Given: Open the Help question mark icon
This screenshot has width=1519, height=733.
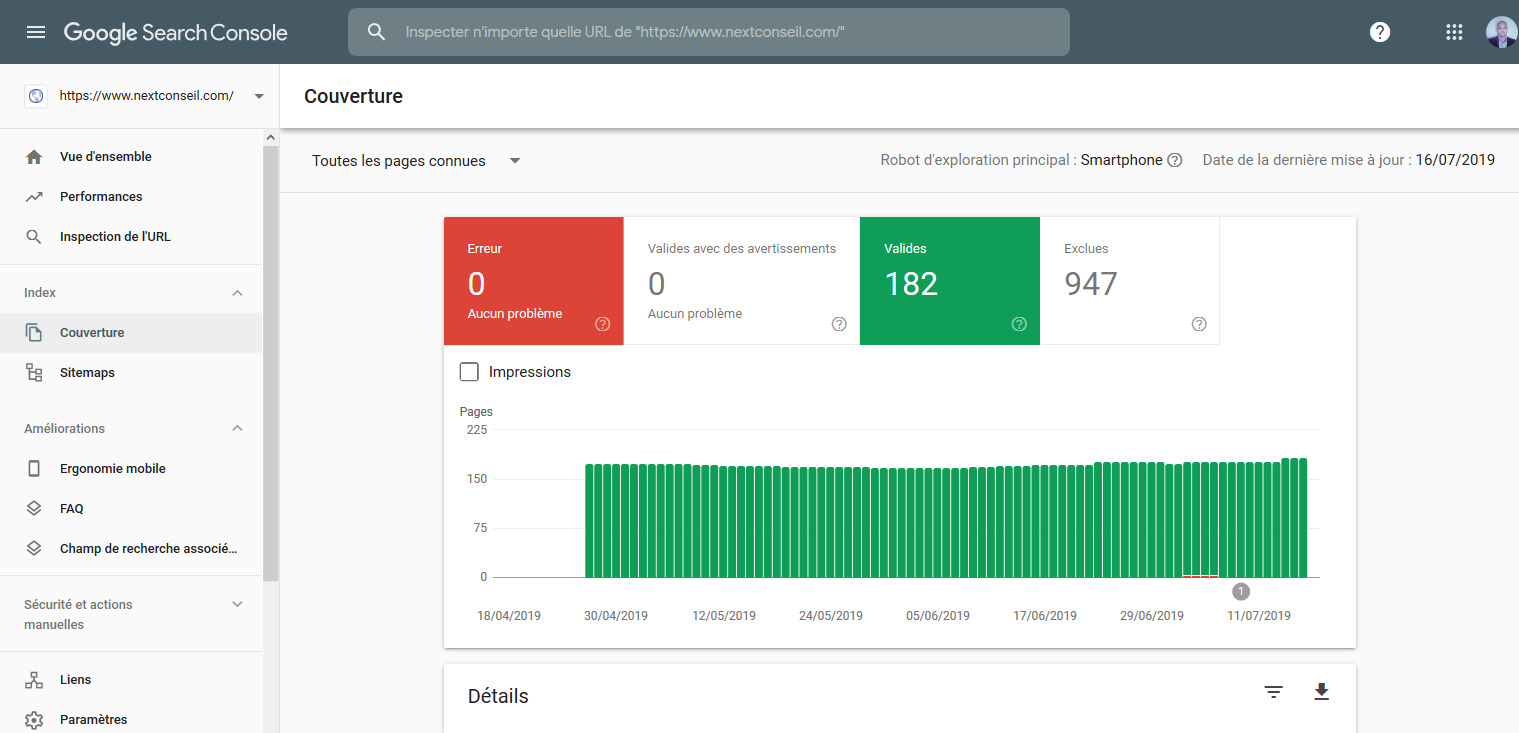Looking at the screenshot, I should (1380, 32).
